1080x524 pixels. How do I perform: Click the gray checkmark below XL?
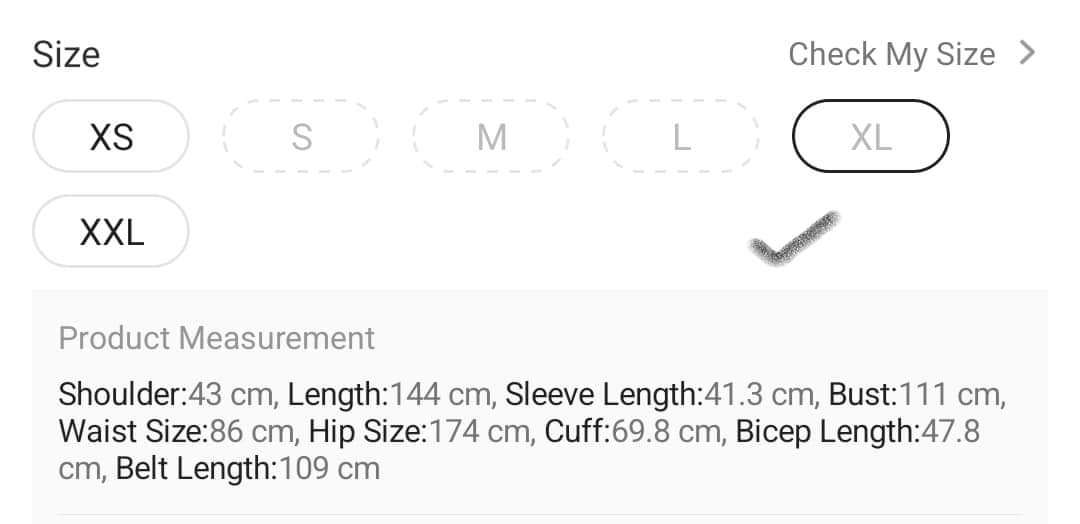tap(794, 238)
